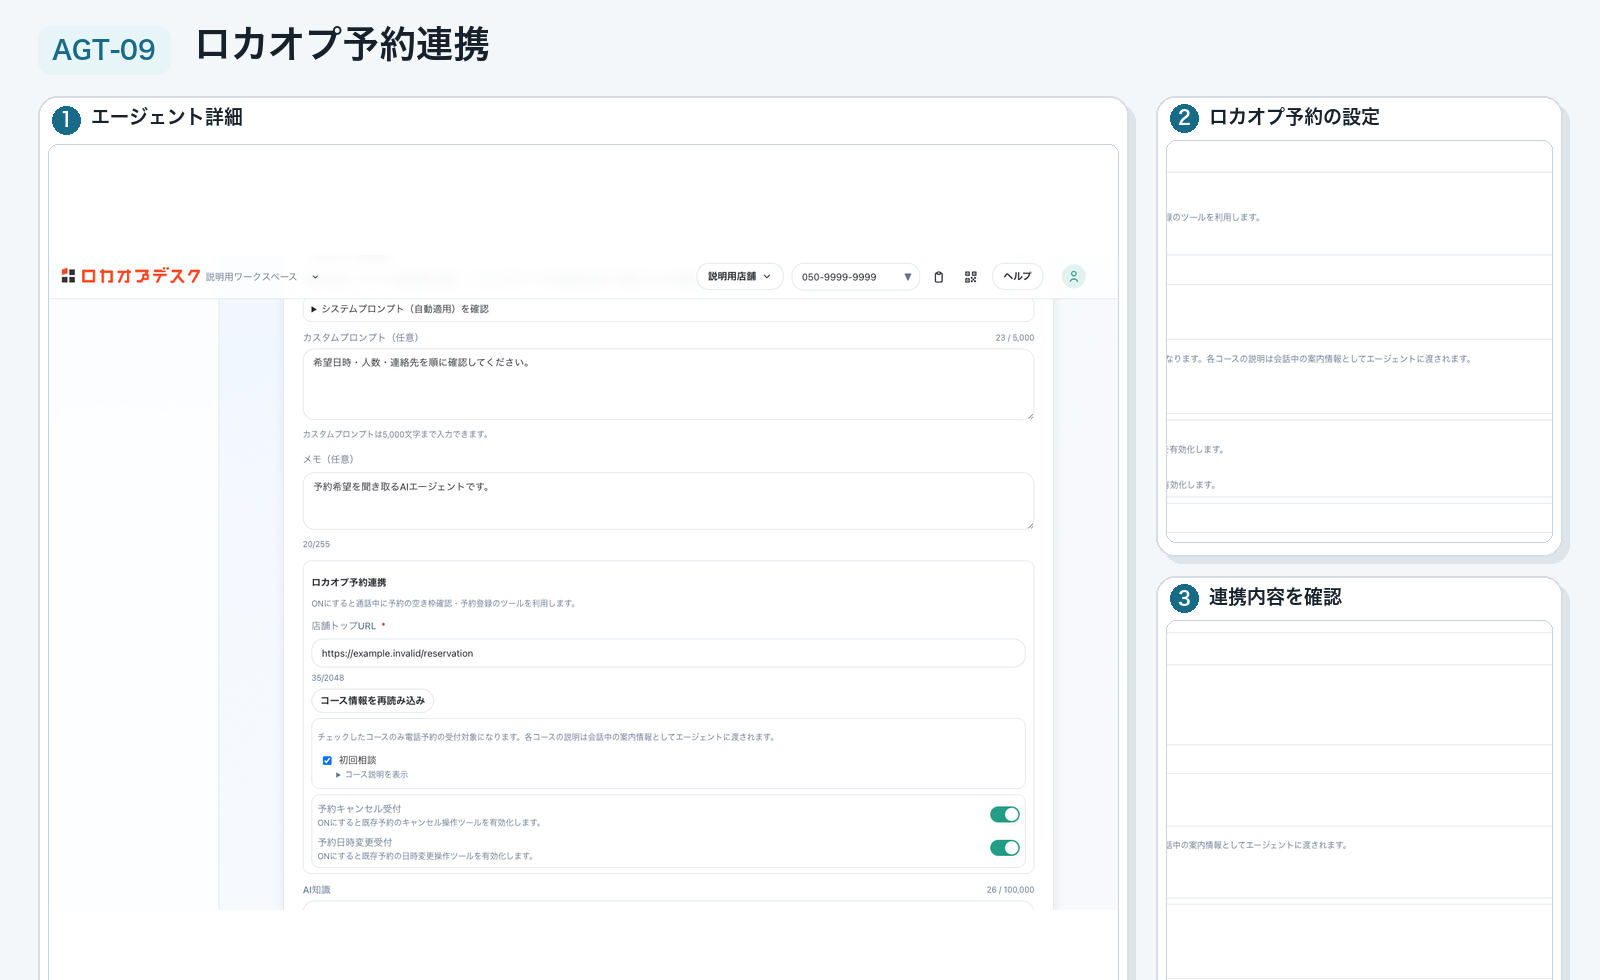
Task: Click the 23 / 5,000 character counter
Action: (x=1015, y=338)
